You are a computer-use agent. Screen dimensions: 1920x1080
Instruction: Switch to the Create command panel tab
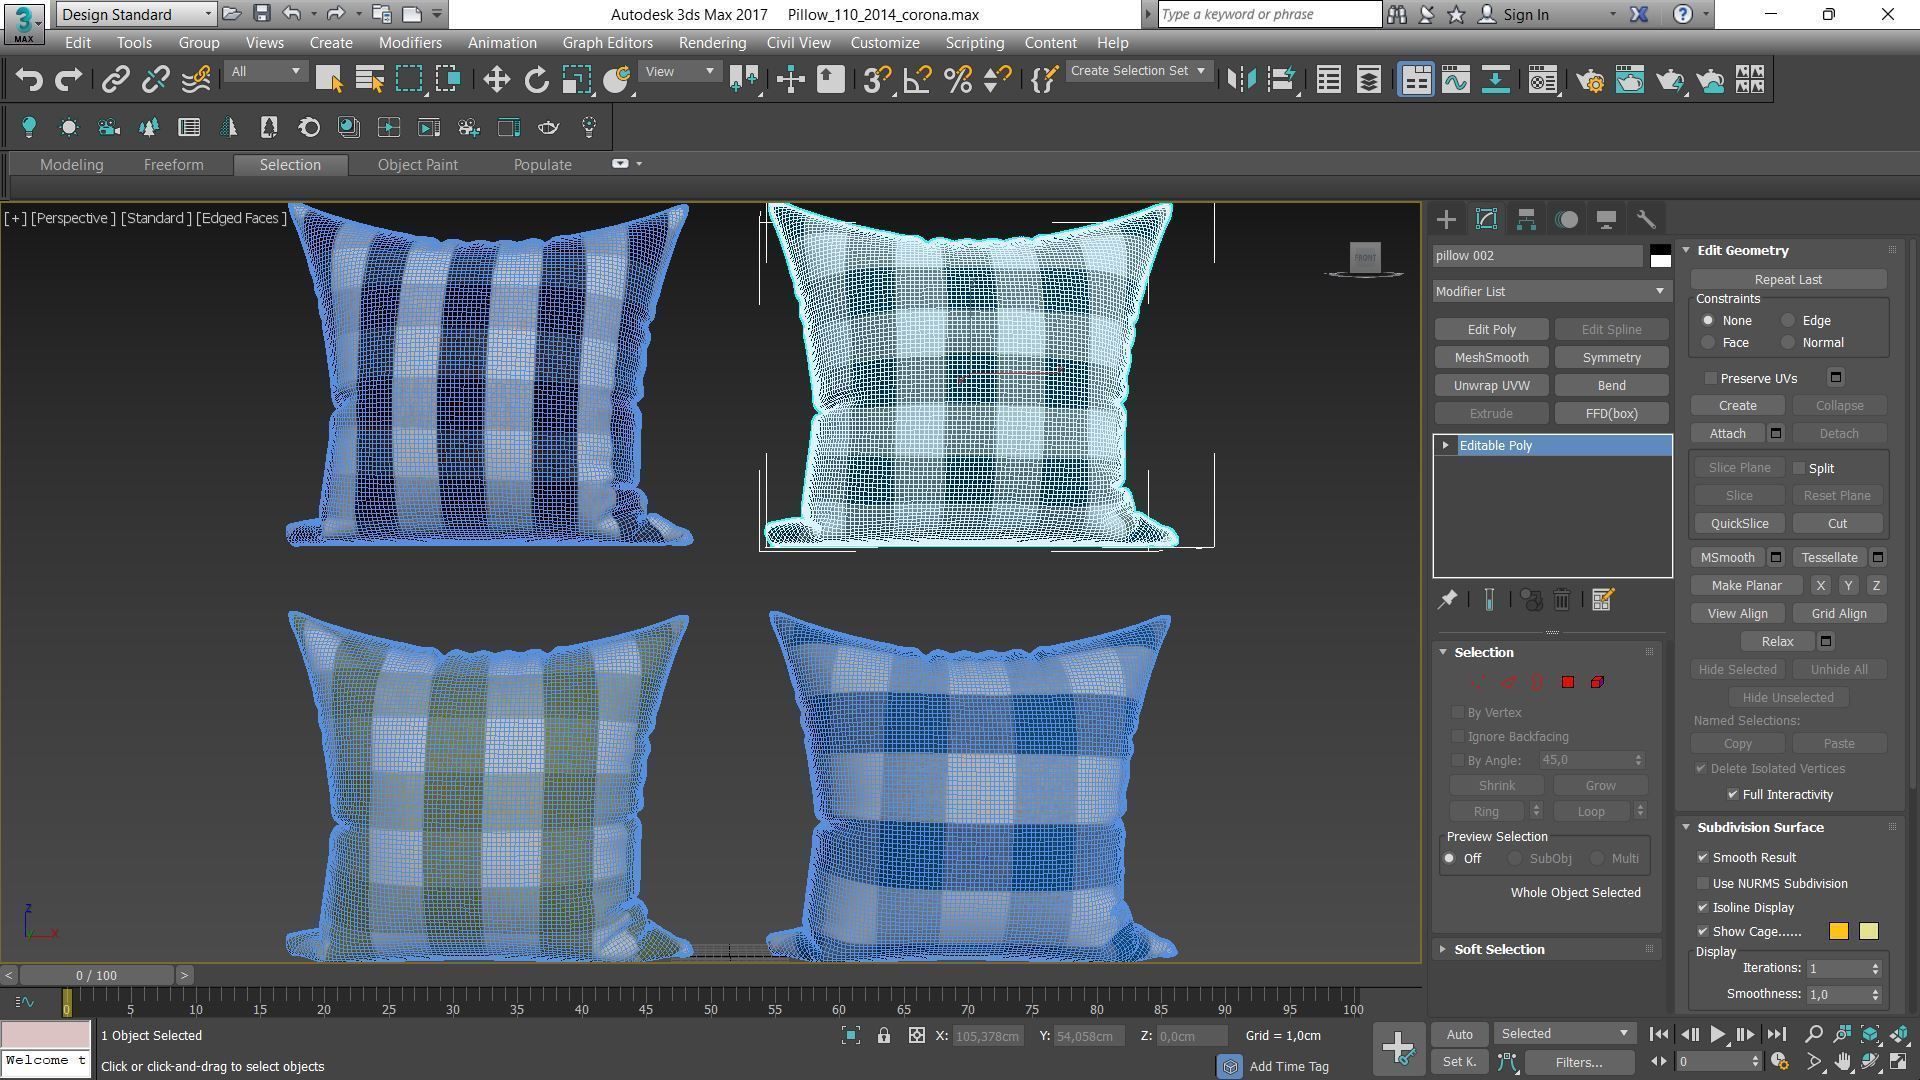tap(1446, 219)
